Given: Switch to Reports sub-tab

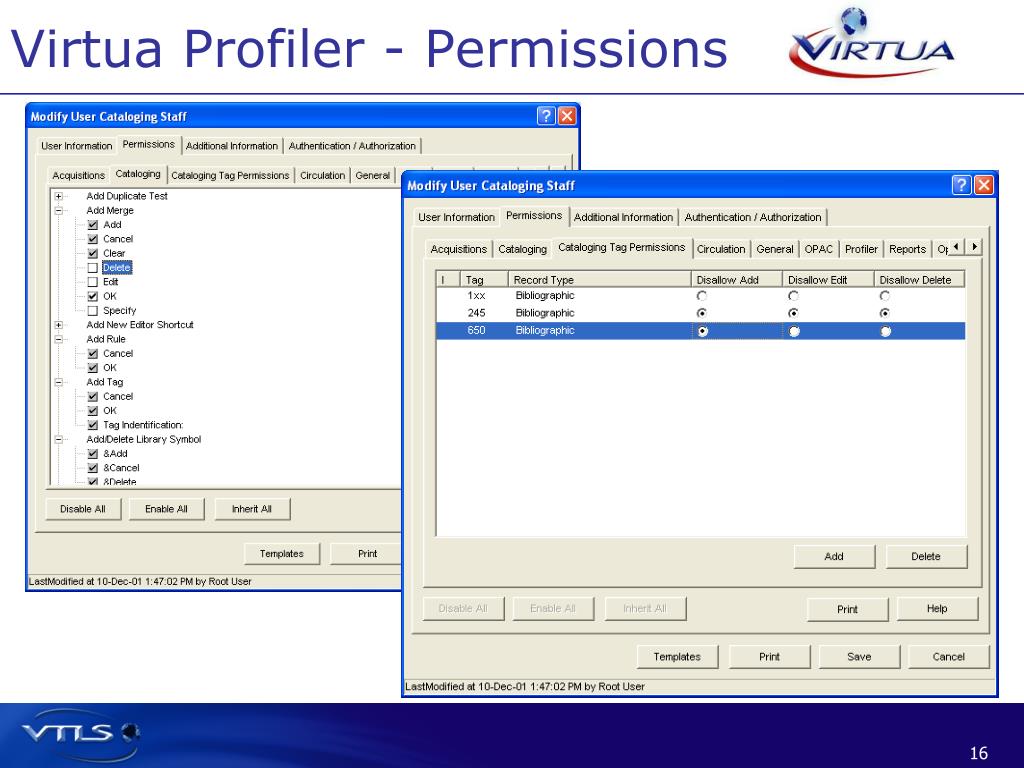Looking at the screenshot, I should click(x=907, y=249).
